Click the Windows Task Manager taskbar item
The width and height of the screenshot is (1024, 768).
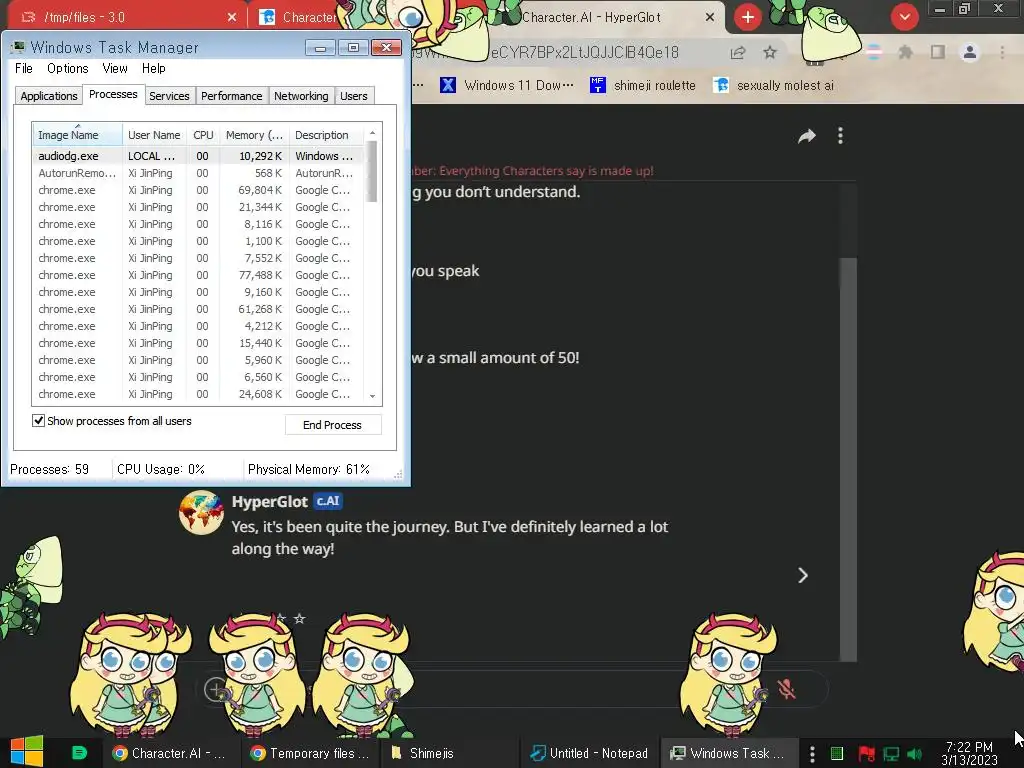click(x=728, y=753)
